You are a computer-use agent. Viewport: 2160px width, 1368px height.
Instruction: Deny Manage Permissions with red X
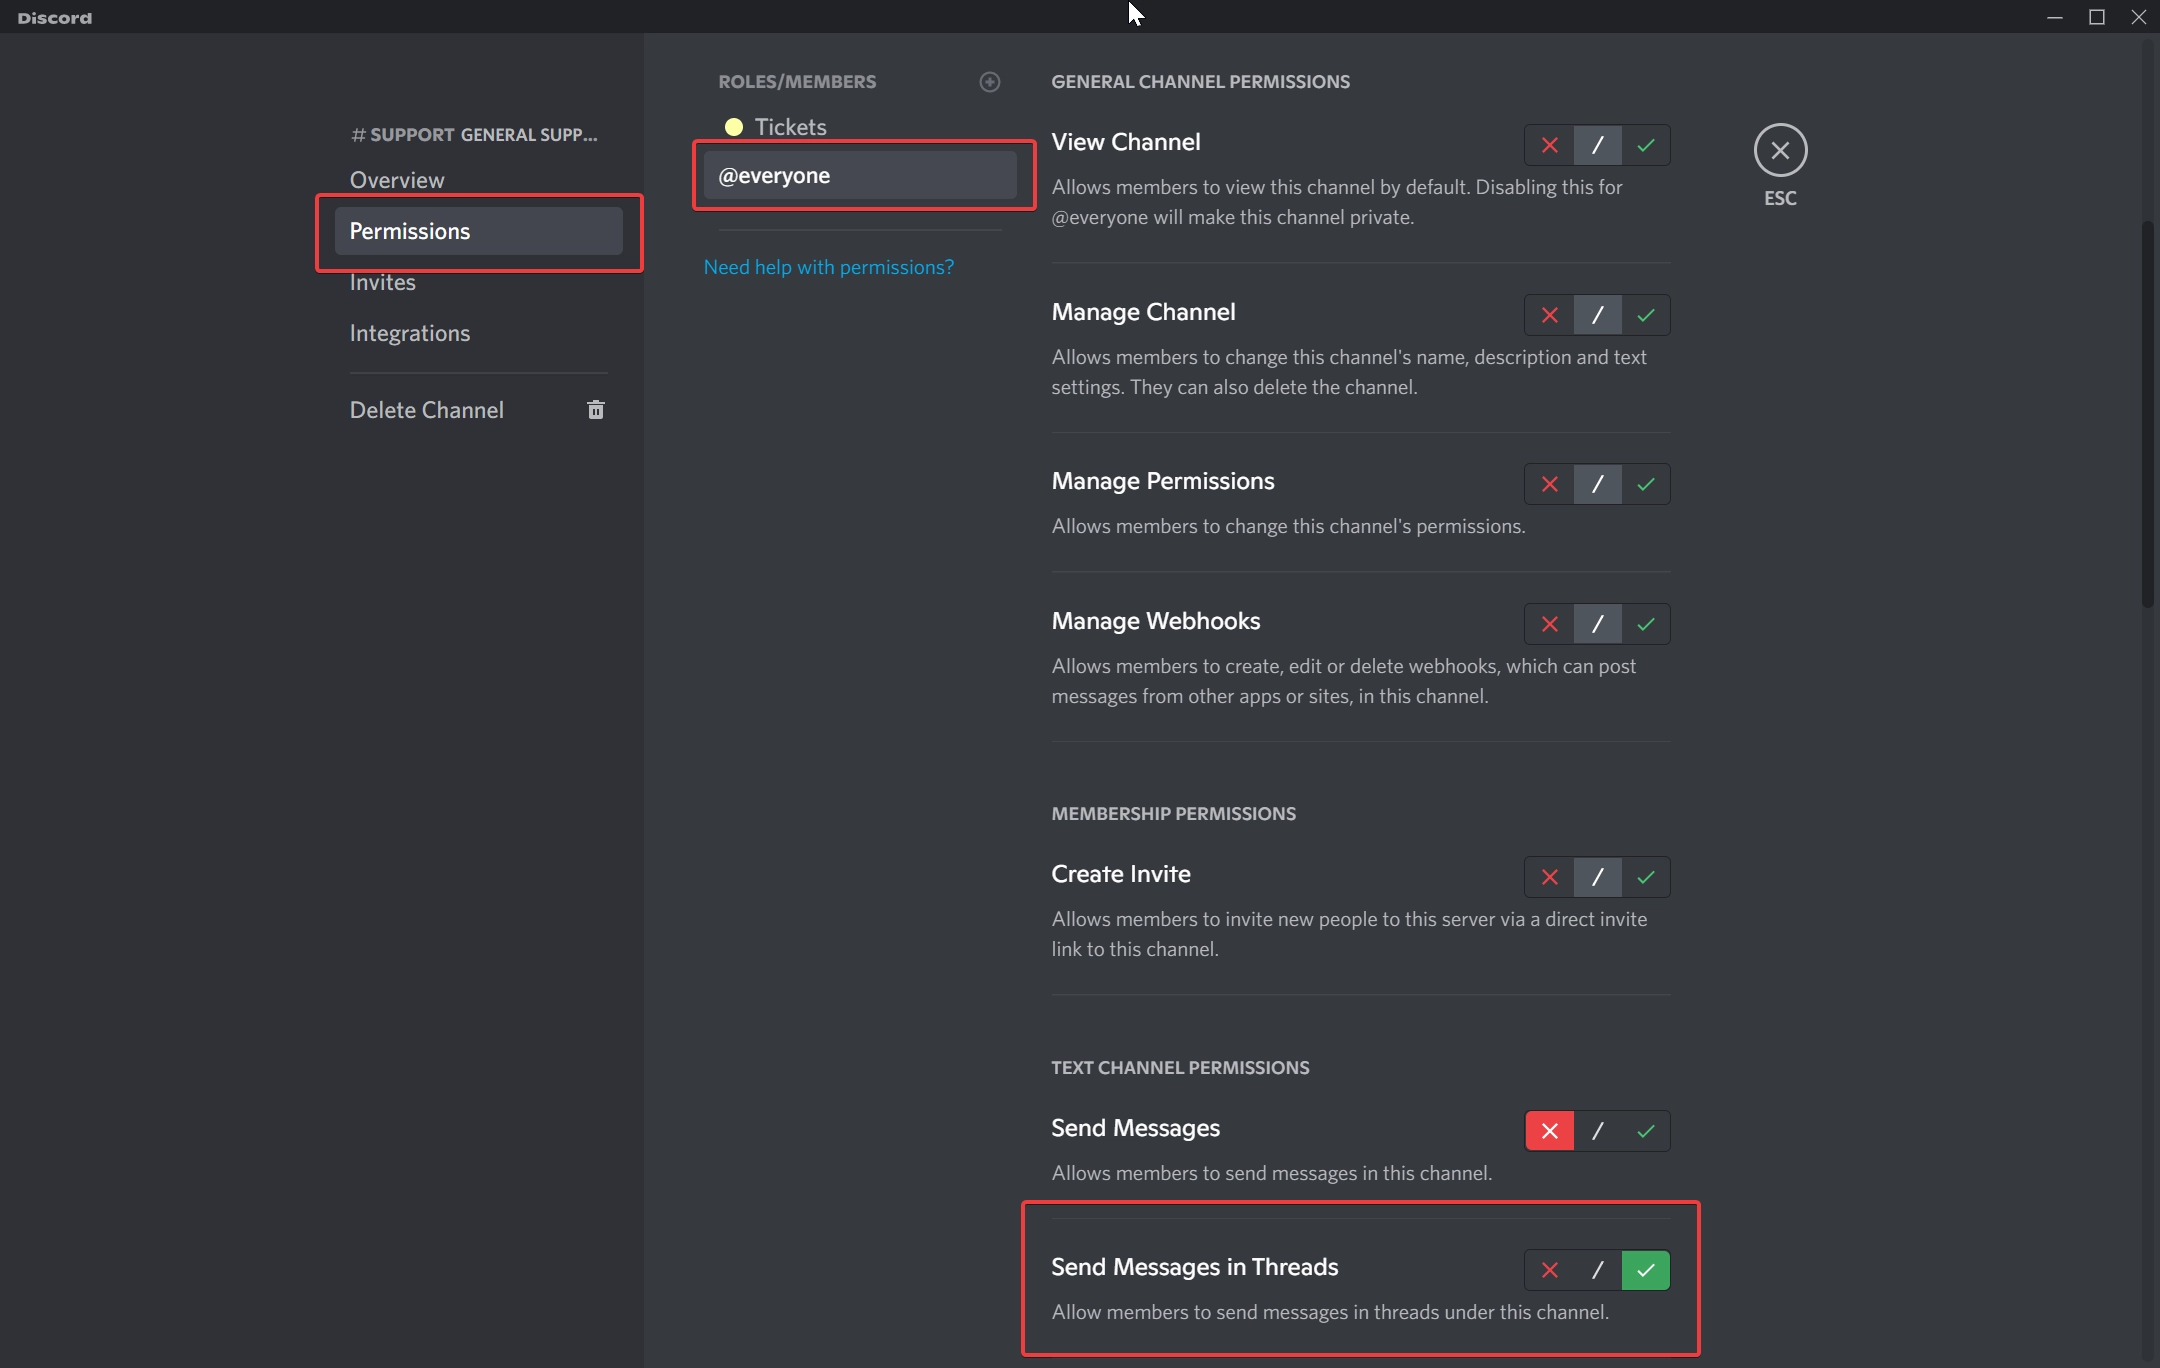(x=1549, y=484)
